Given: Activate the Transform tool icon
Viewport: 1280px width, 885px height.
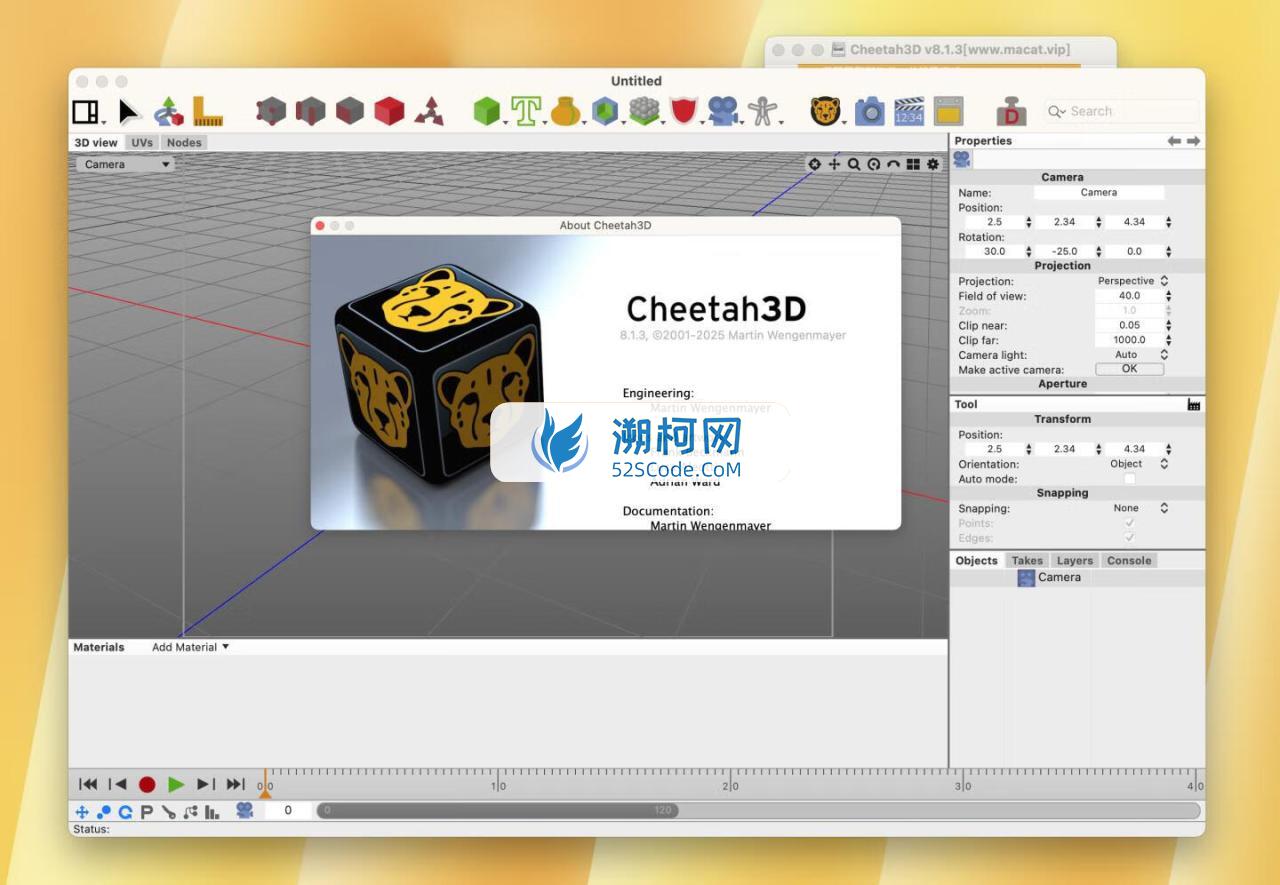Looking at the screenshot, I should tap(168, 111).
